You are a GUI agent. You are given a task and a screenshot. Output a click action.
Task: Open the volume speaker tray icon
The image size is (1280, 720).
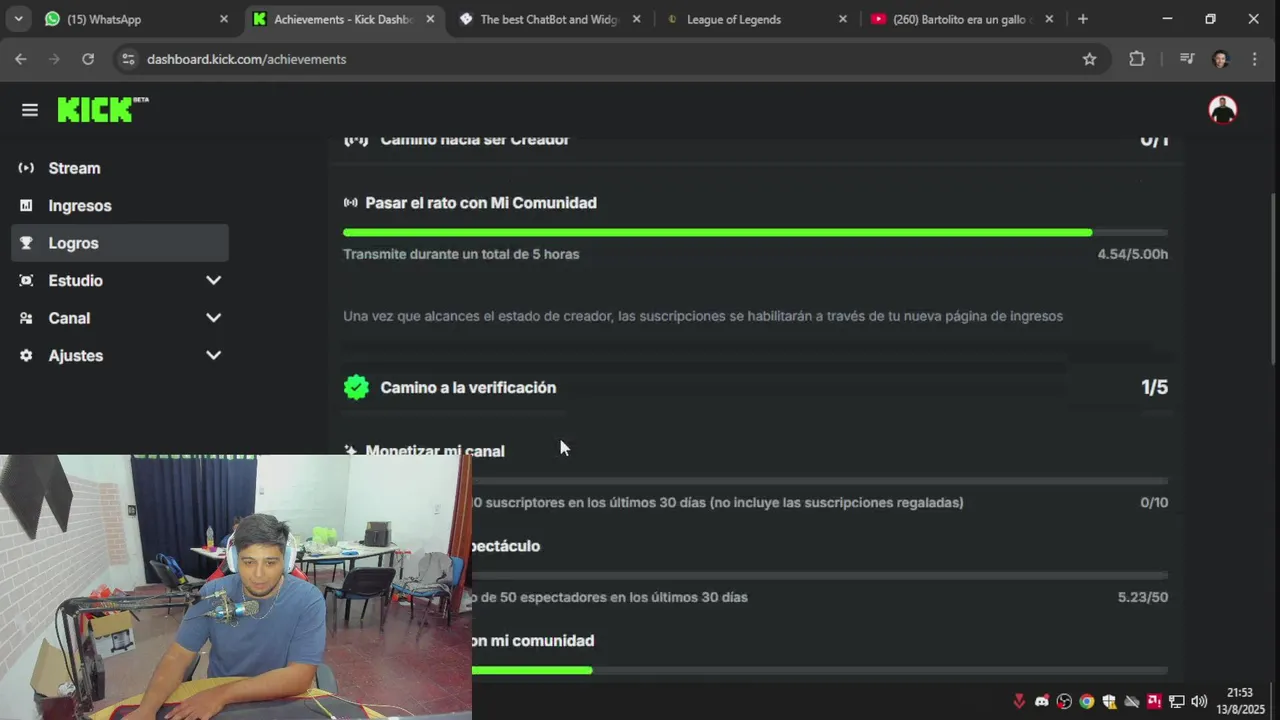(1199, 701)
